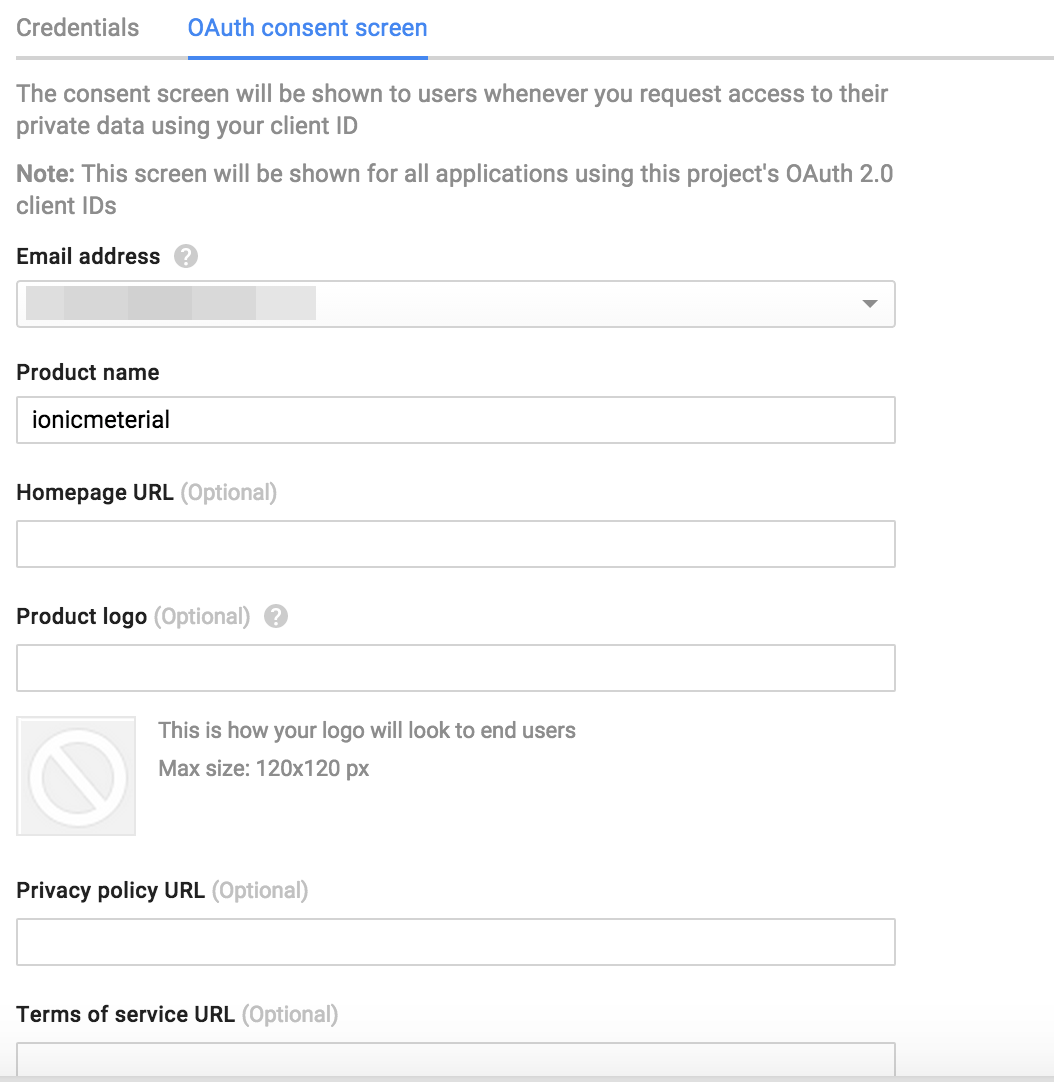Viewport: 1054px width, 1082px height.
Task: Click the "Privacy policy URL" label
Action: point(111,891)
